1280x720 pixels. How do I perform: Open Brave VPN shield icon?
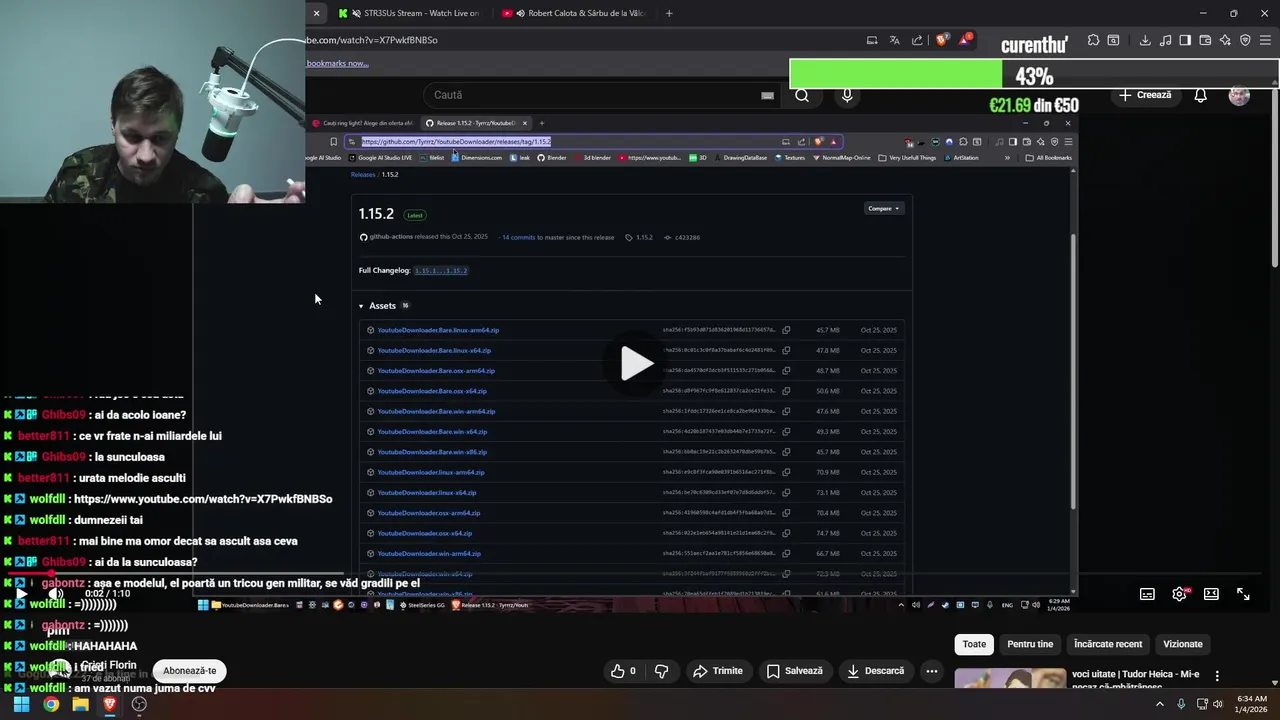[1245, 40]
